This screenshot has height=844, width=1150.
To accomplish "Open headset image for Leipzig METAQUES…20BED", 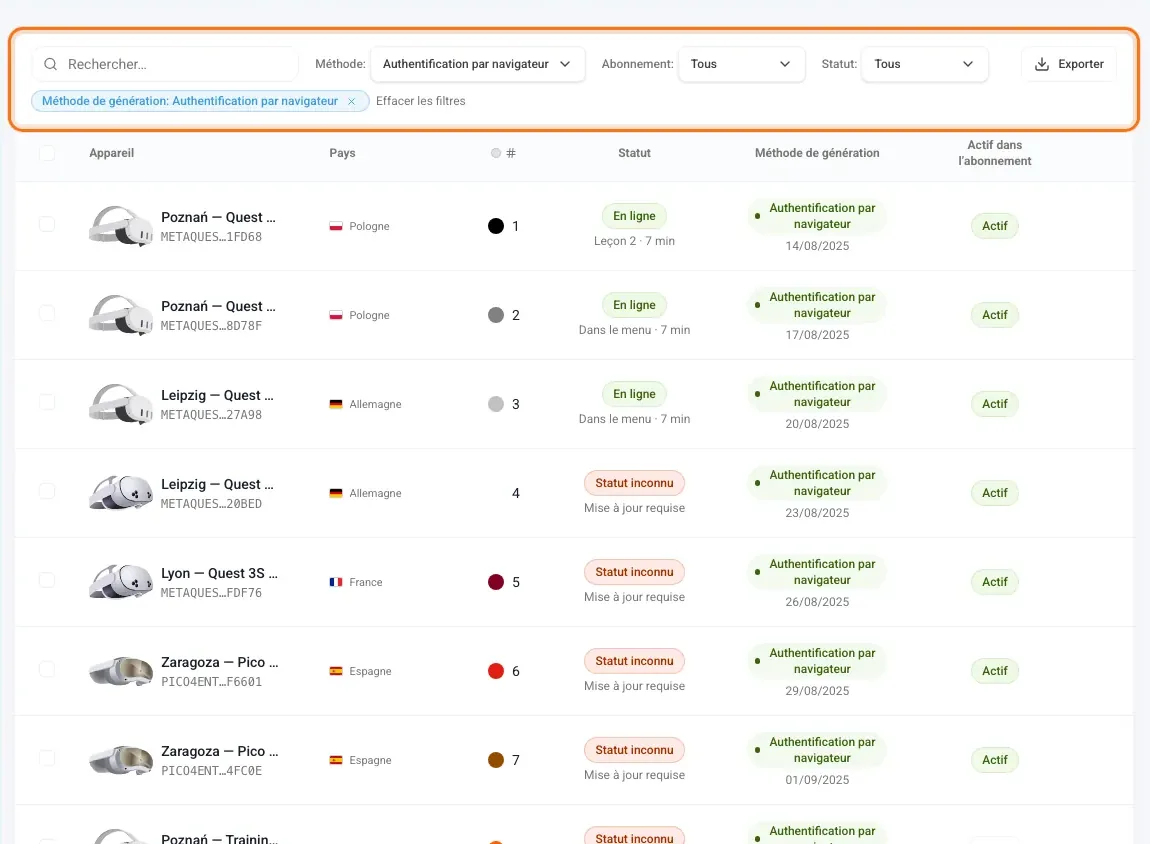I will [120, 493].
